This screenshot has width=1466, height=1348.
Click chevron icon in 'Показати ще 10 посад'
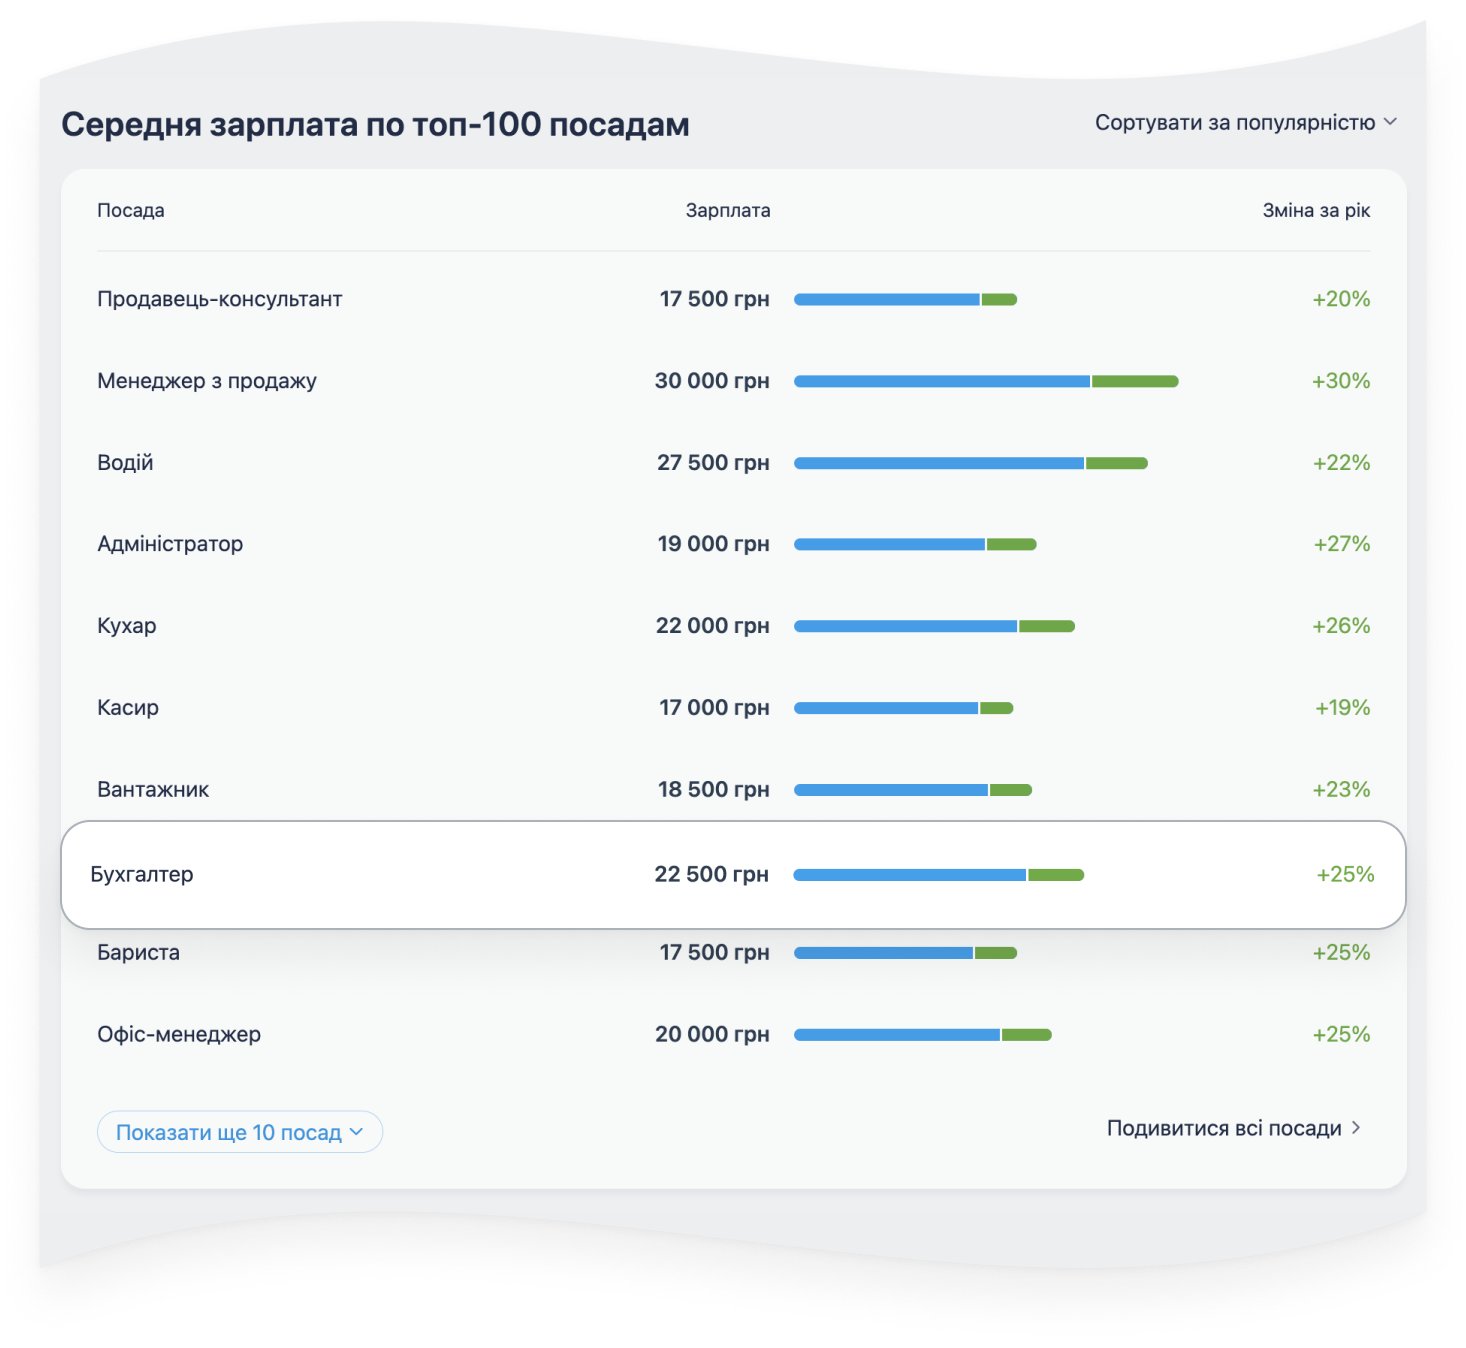pos(357,1132)
